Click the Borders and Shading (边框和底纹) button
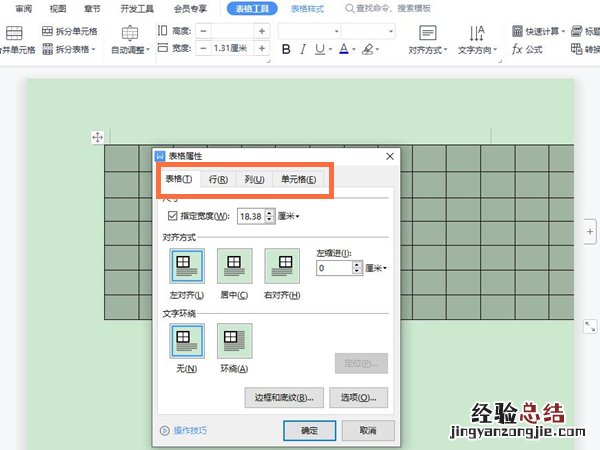This screenshot has width=600, height=450. coord(283,398)
